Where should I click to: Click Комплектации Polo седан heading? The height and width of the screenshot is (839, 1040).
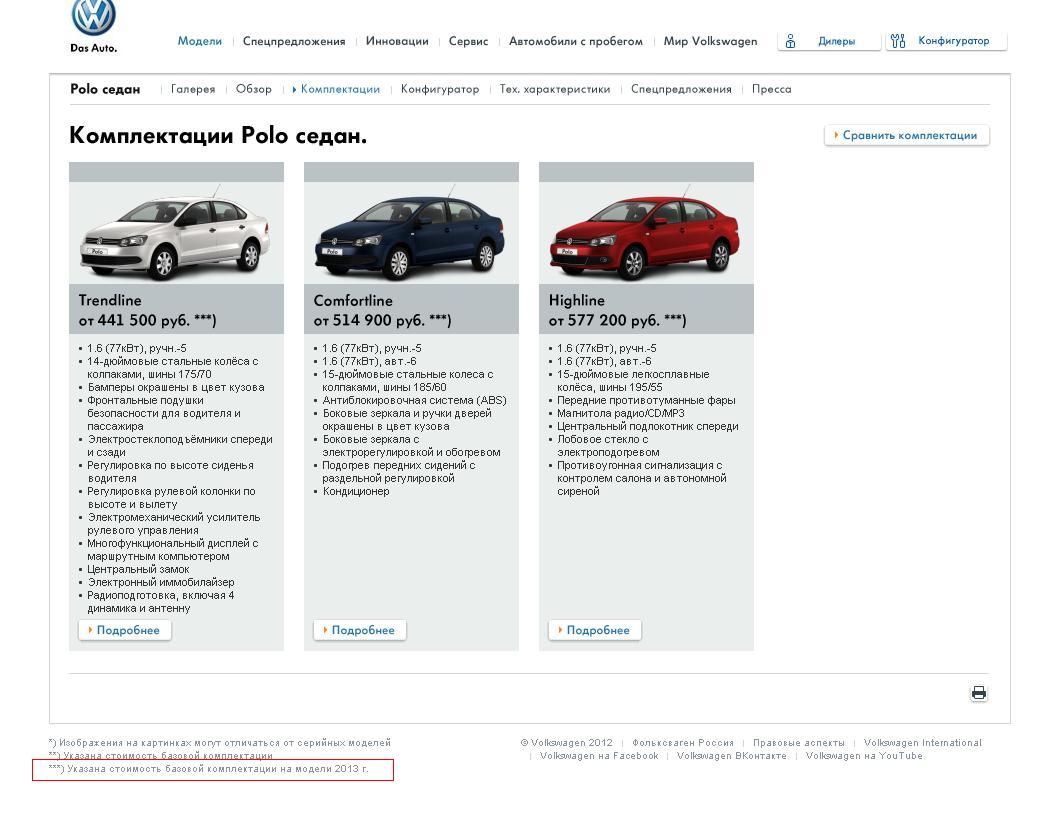click(218, 135)
